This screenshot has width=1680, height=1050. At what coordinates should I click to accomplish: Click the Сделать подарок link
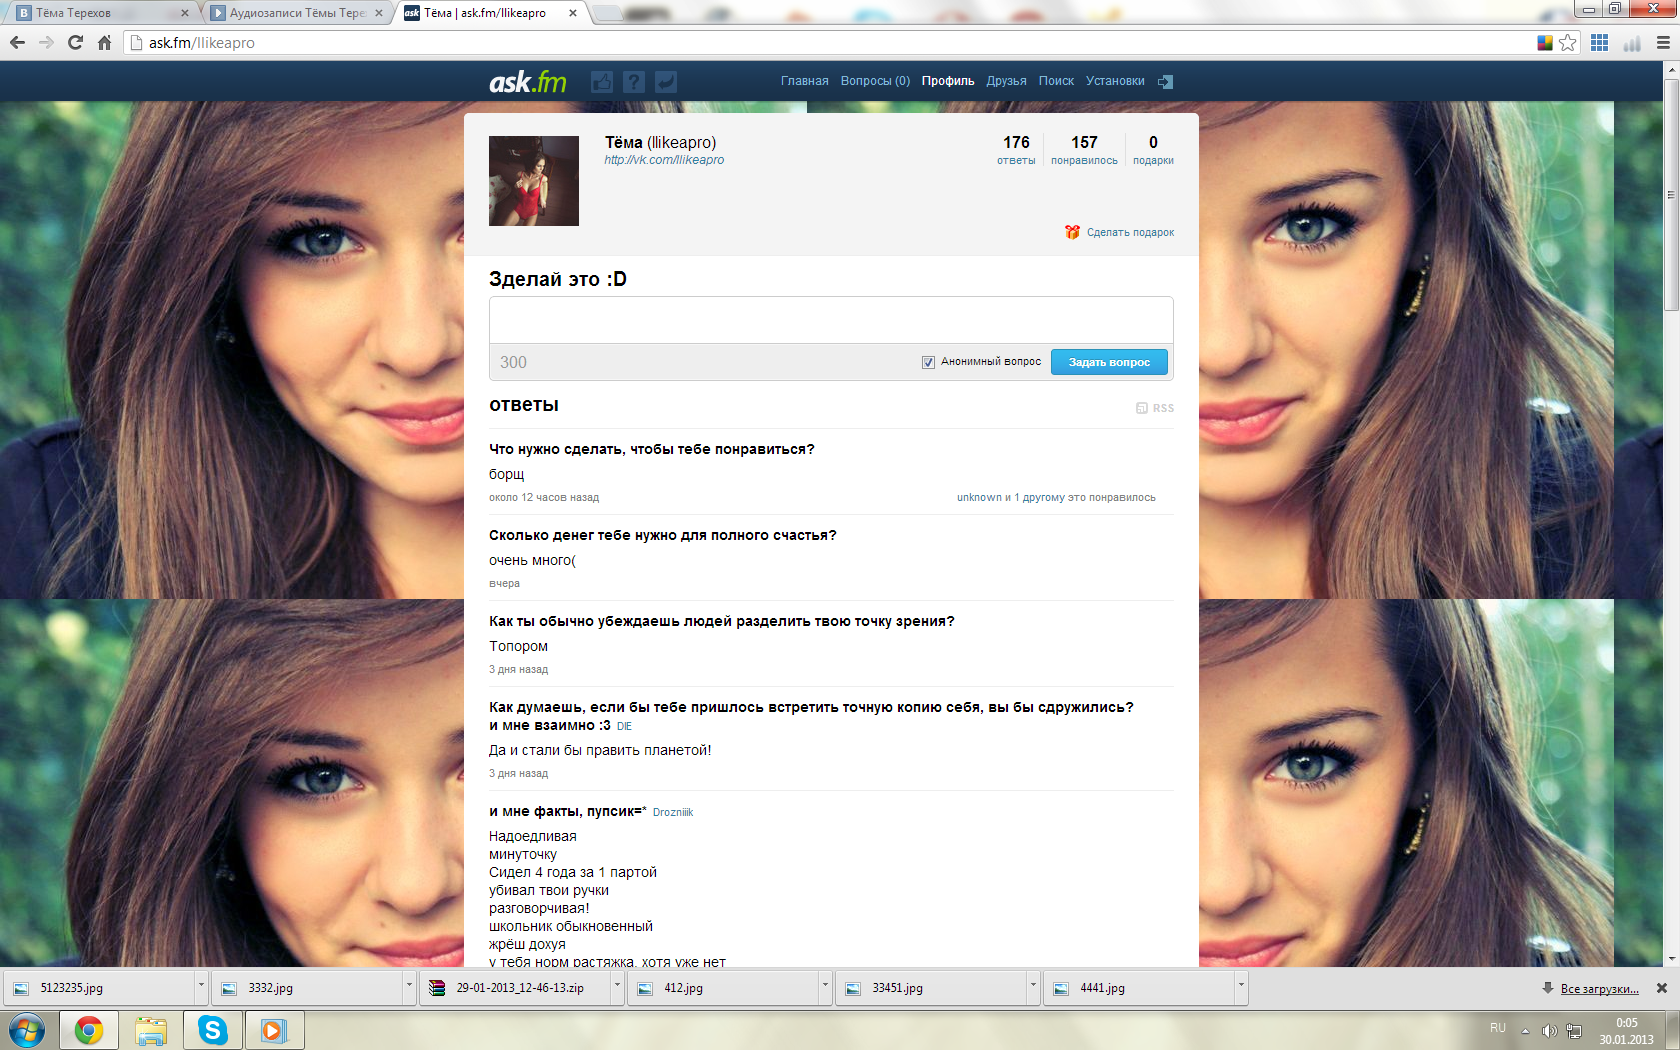point(1130,232)
